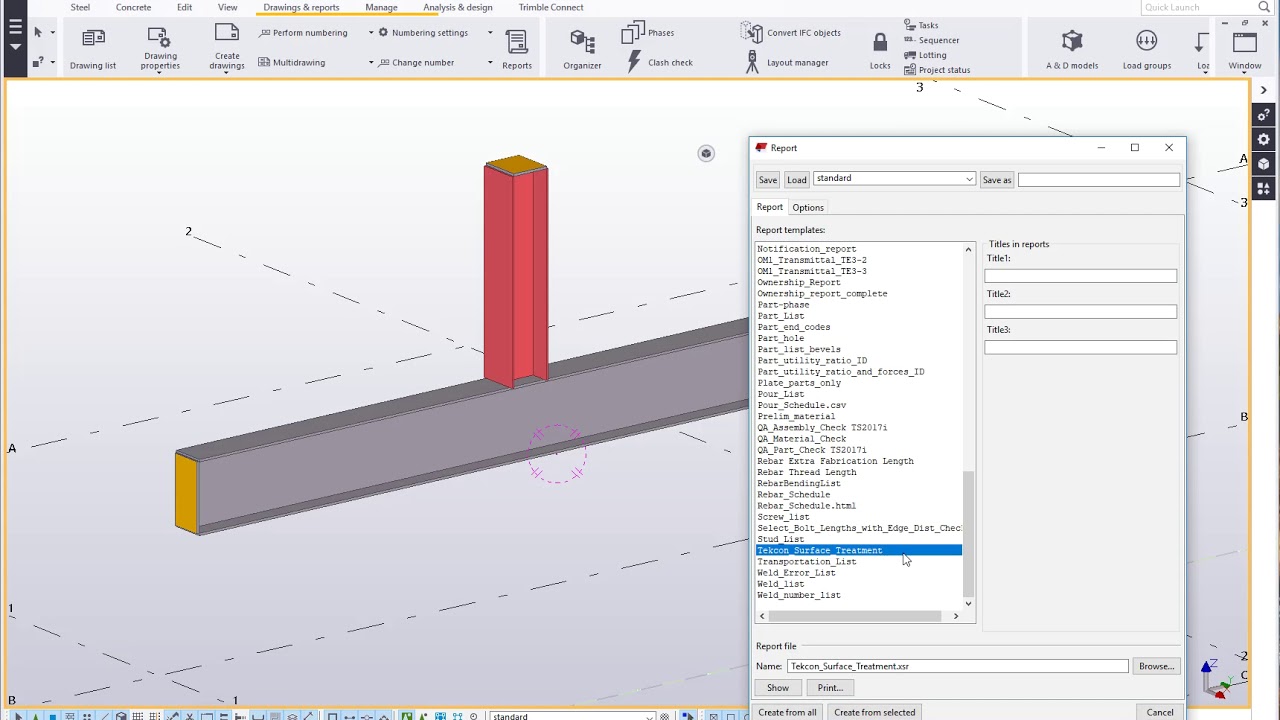Open Load groups
Image resolution: width=1280 pixels, height=720 pixels.
point(1147,48)
